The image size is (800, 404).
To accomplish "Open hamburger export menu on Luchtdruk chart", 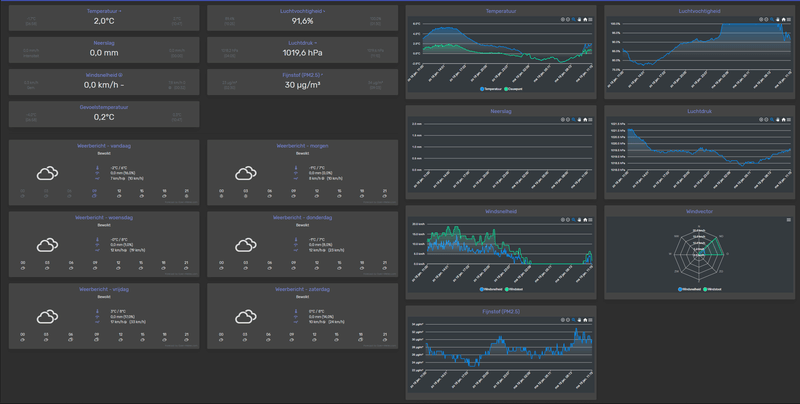I will point(789,119).
